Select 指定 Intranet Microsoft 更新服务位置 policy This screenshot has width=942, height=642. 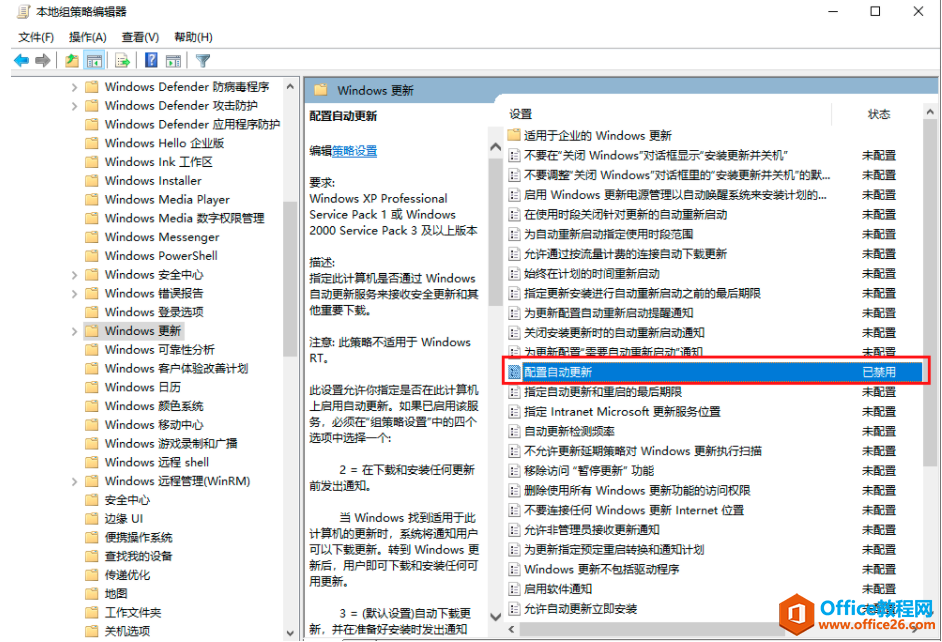coord(622,412)
